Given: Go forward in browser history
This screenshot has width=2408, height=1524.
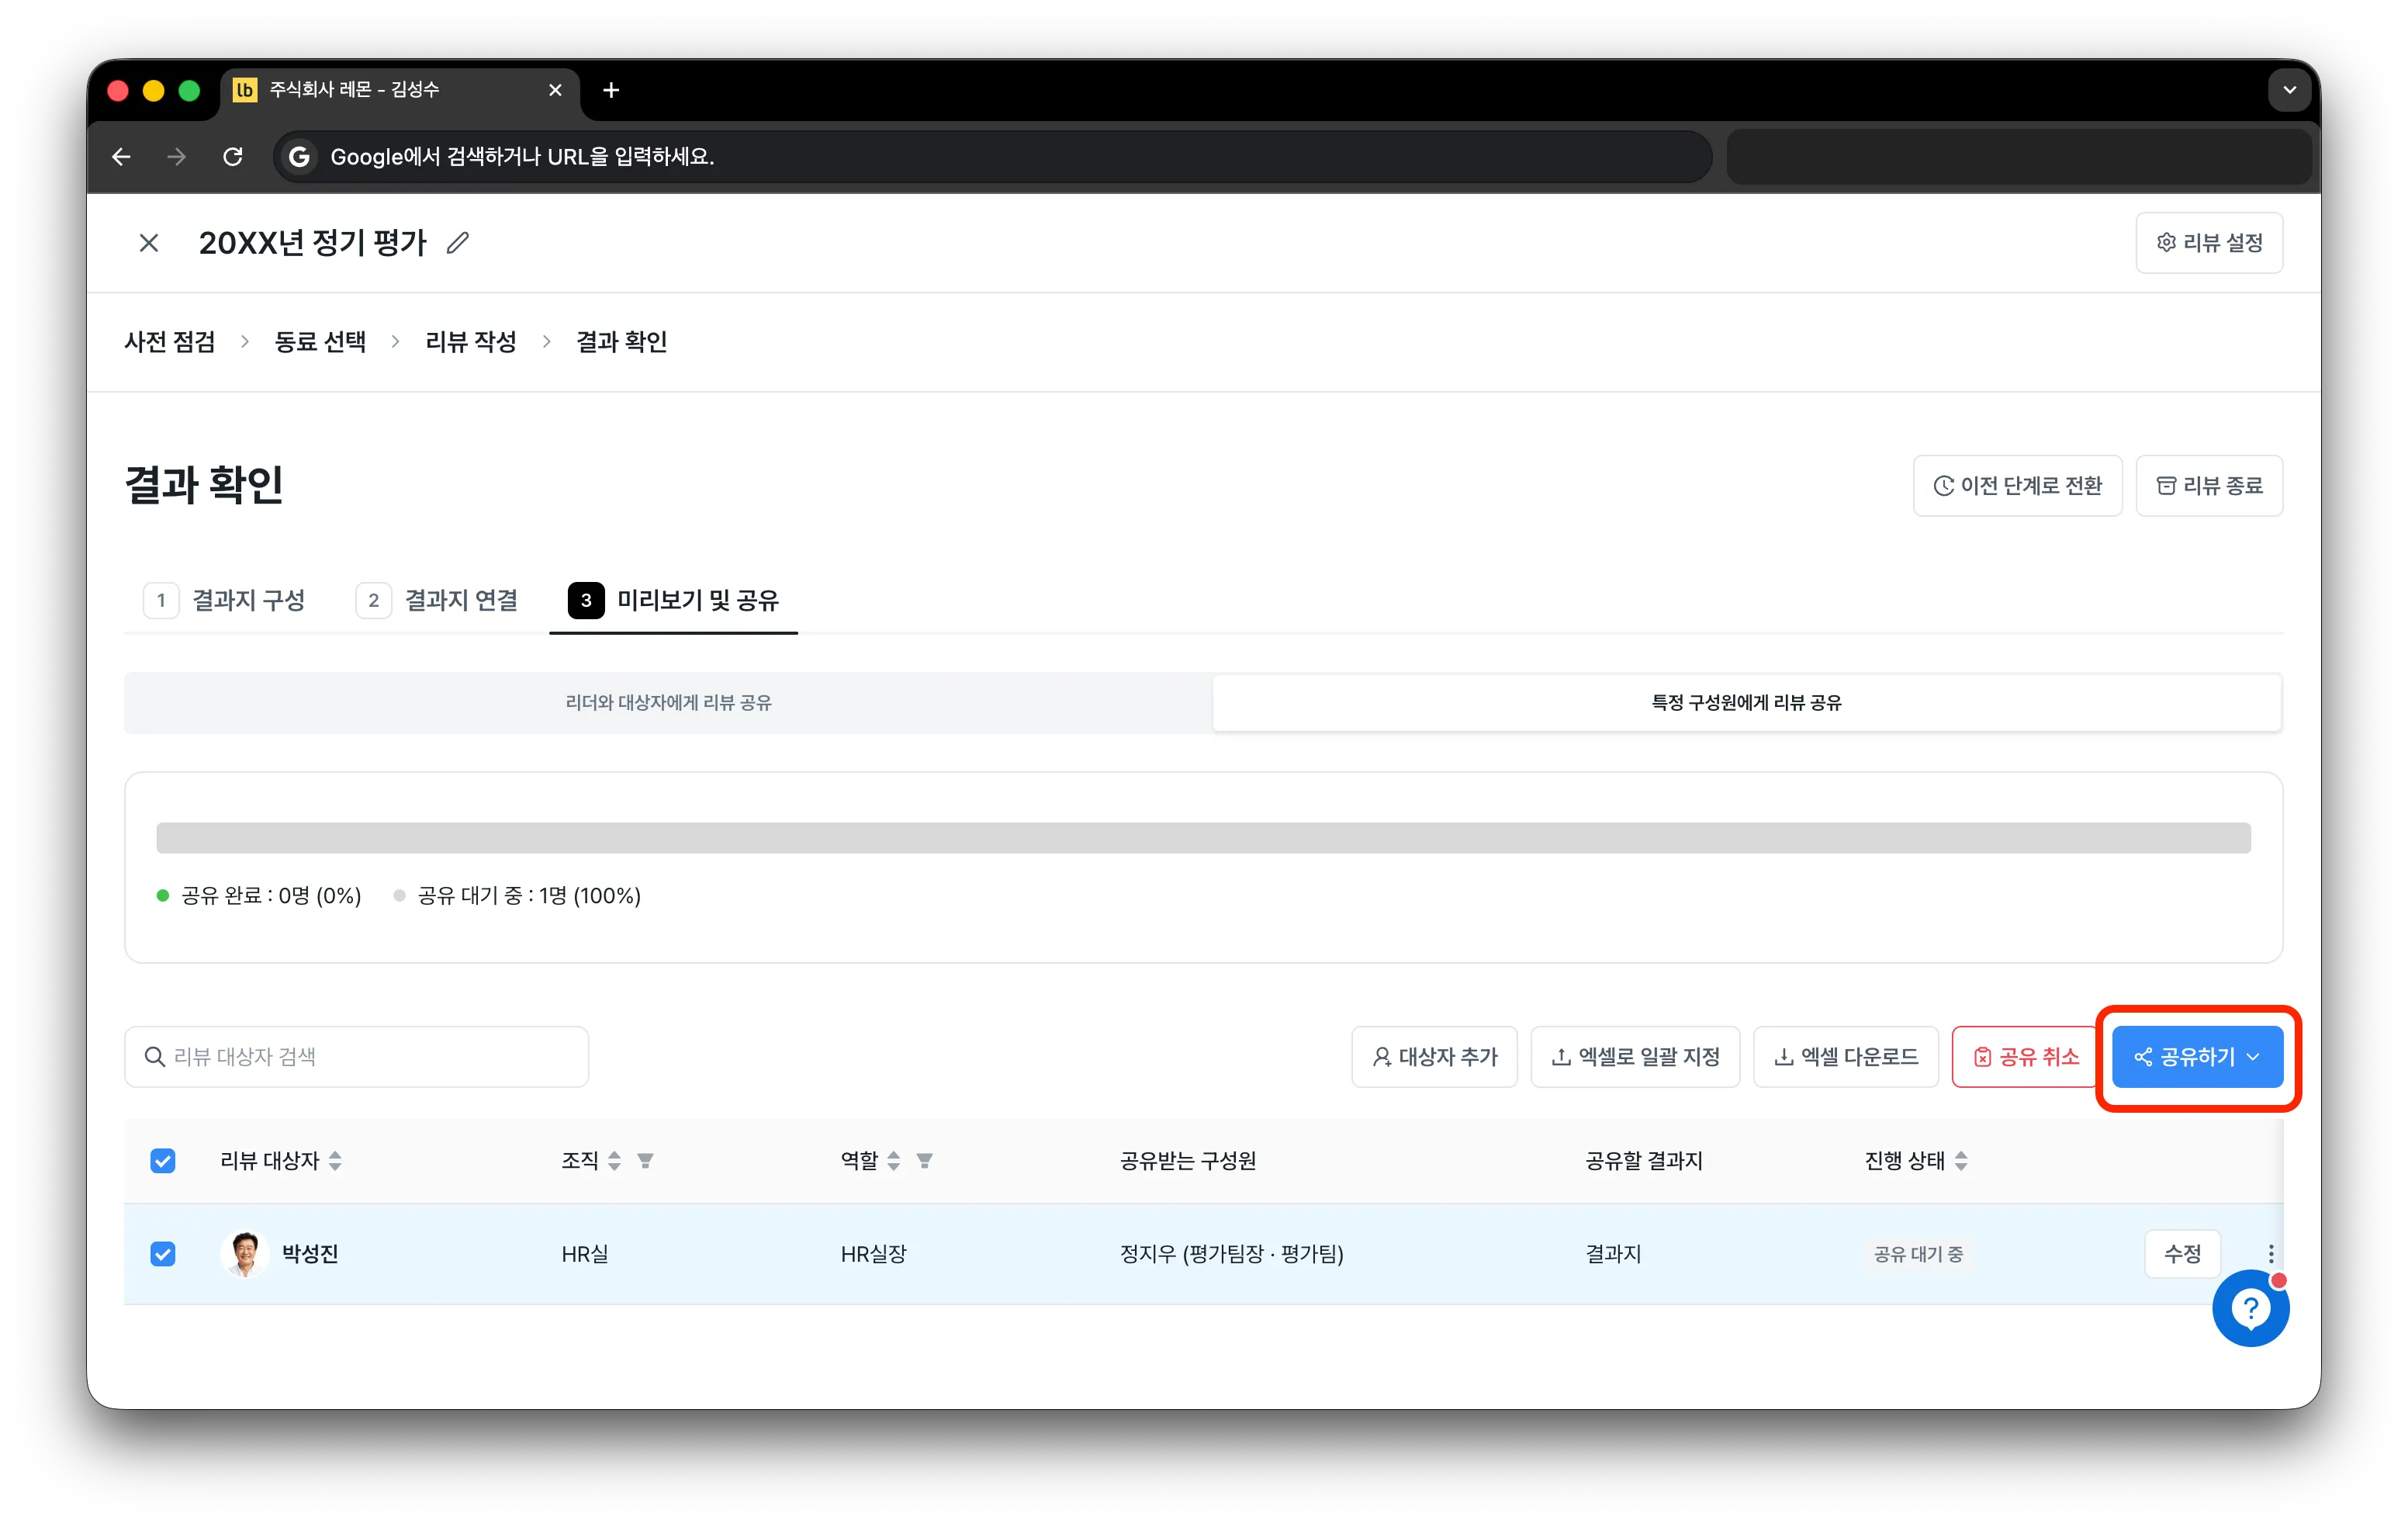Looking at the screenshot, I should 177,157.
